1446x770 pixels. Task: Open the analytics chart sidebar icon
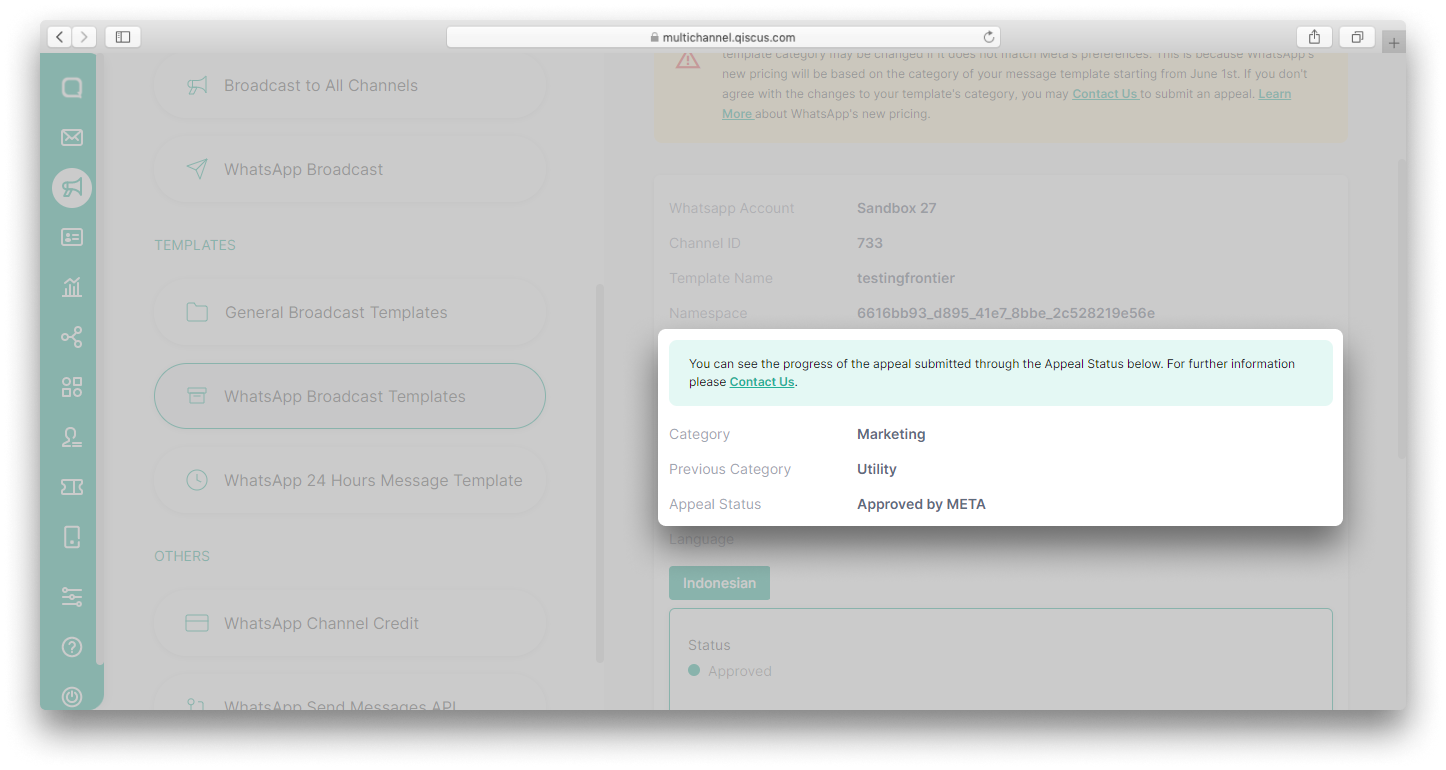tap(72, 287)
